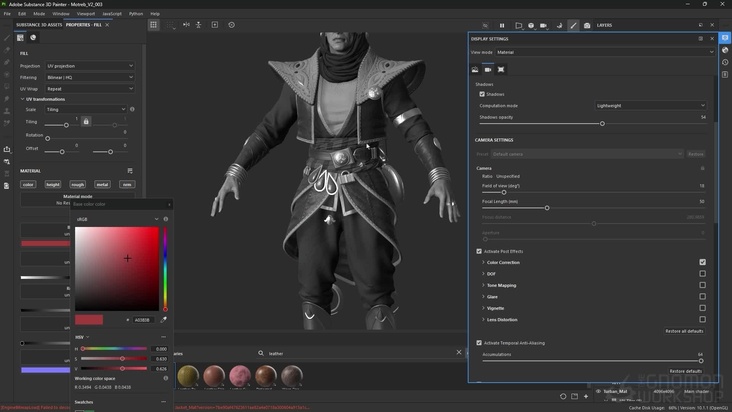Disable the Color Correction checkbox

pyautogui.click(x=703, y=262)
